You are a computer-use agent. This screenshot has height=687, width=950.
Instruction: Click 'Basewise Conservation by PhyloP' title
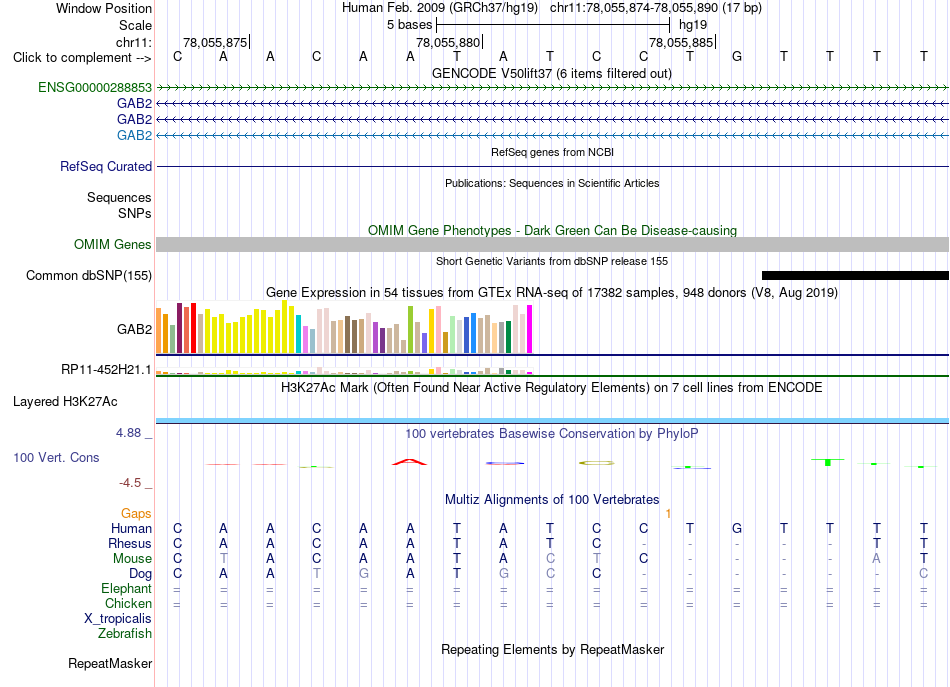click(552, 433)
